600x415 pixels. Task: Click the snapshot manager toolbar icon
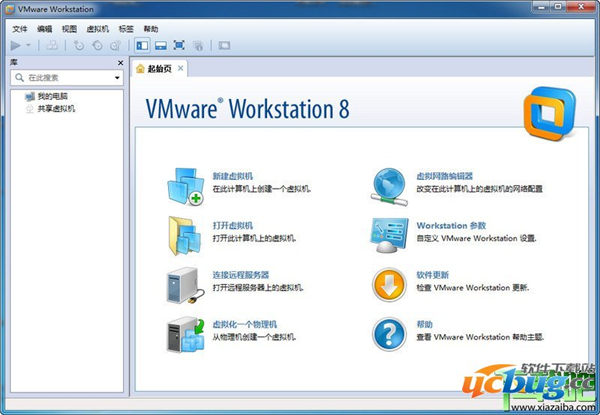[x=115, y=46]
